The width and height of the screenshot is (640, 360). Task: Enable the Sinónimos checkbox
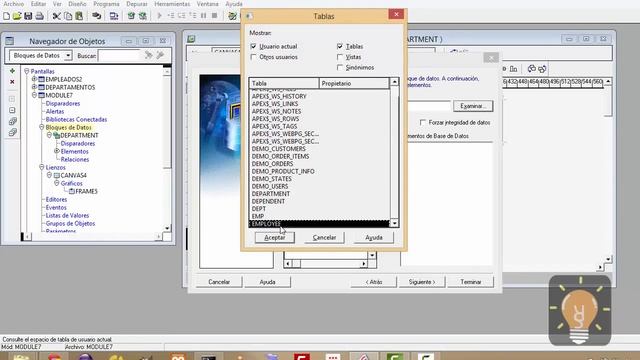click(x=340, y=67)
